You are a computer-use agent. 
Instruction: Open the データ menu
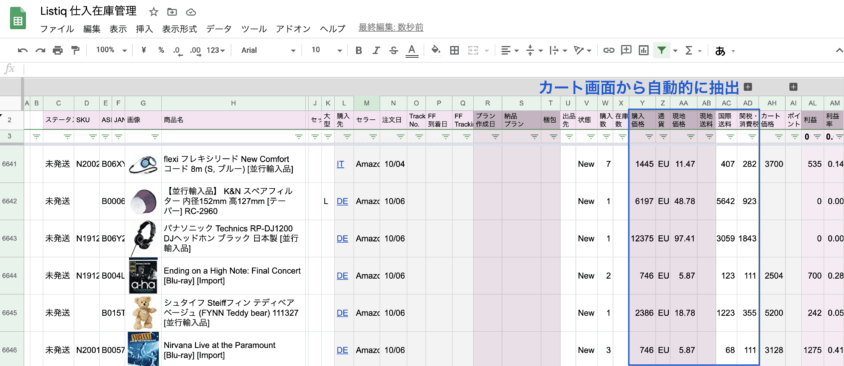pos(219,29)
